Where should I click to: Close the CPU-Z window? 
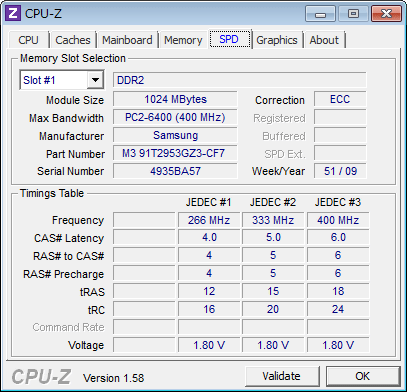tap(386, 14)
